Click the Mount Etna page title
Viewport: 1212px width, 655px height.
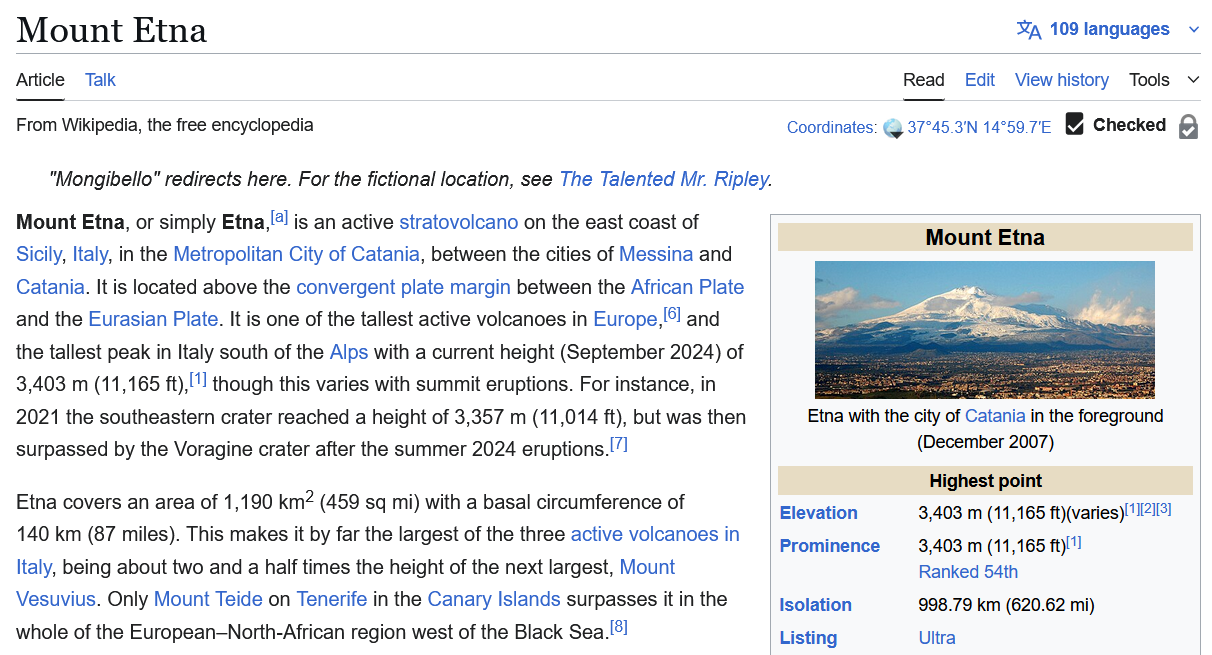[111, 30]
